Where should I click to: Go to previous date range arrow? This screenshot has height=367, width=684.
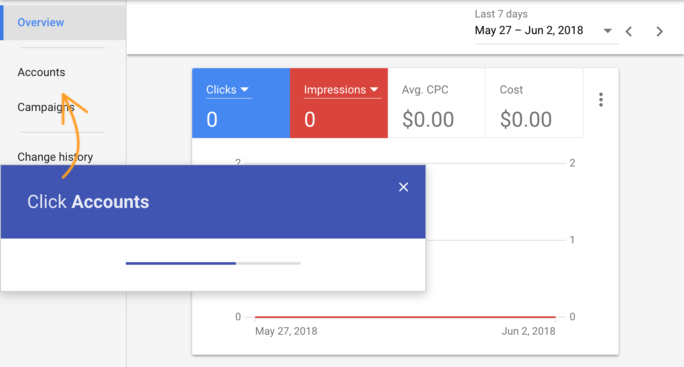pos(629,31)
